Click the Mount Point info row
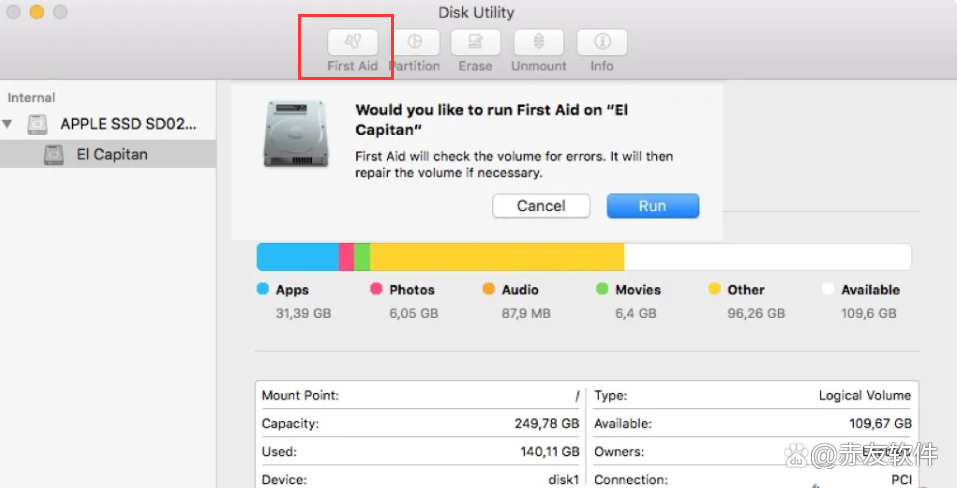 pyautogui.click(x=420, y=395)
